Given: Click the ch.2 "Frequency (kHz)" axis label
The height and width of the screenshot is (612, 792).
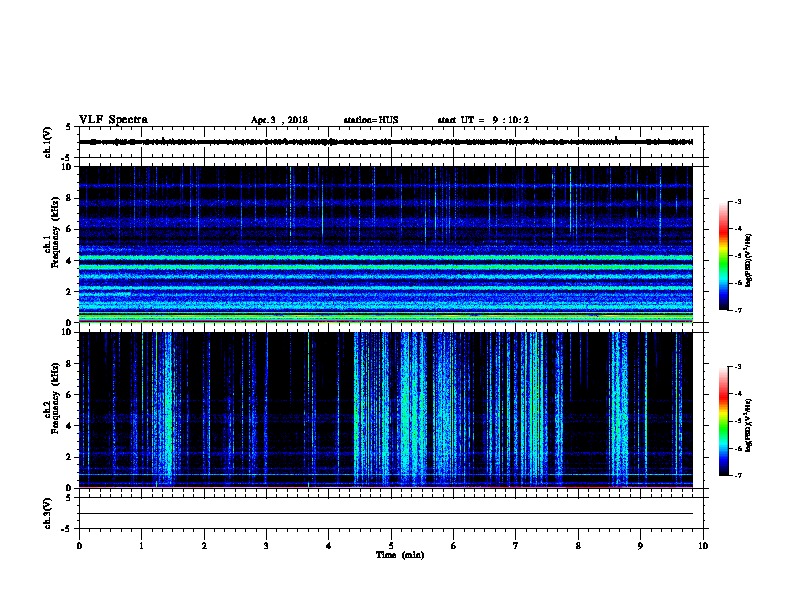Looking at the screenshot, I should (x=55, y=398).
